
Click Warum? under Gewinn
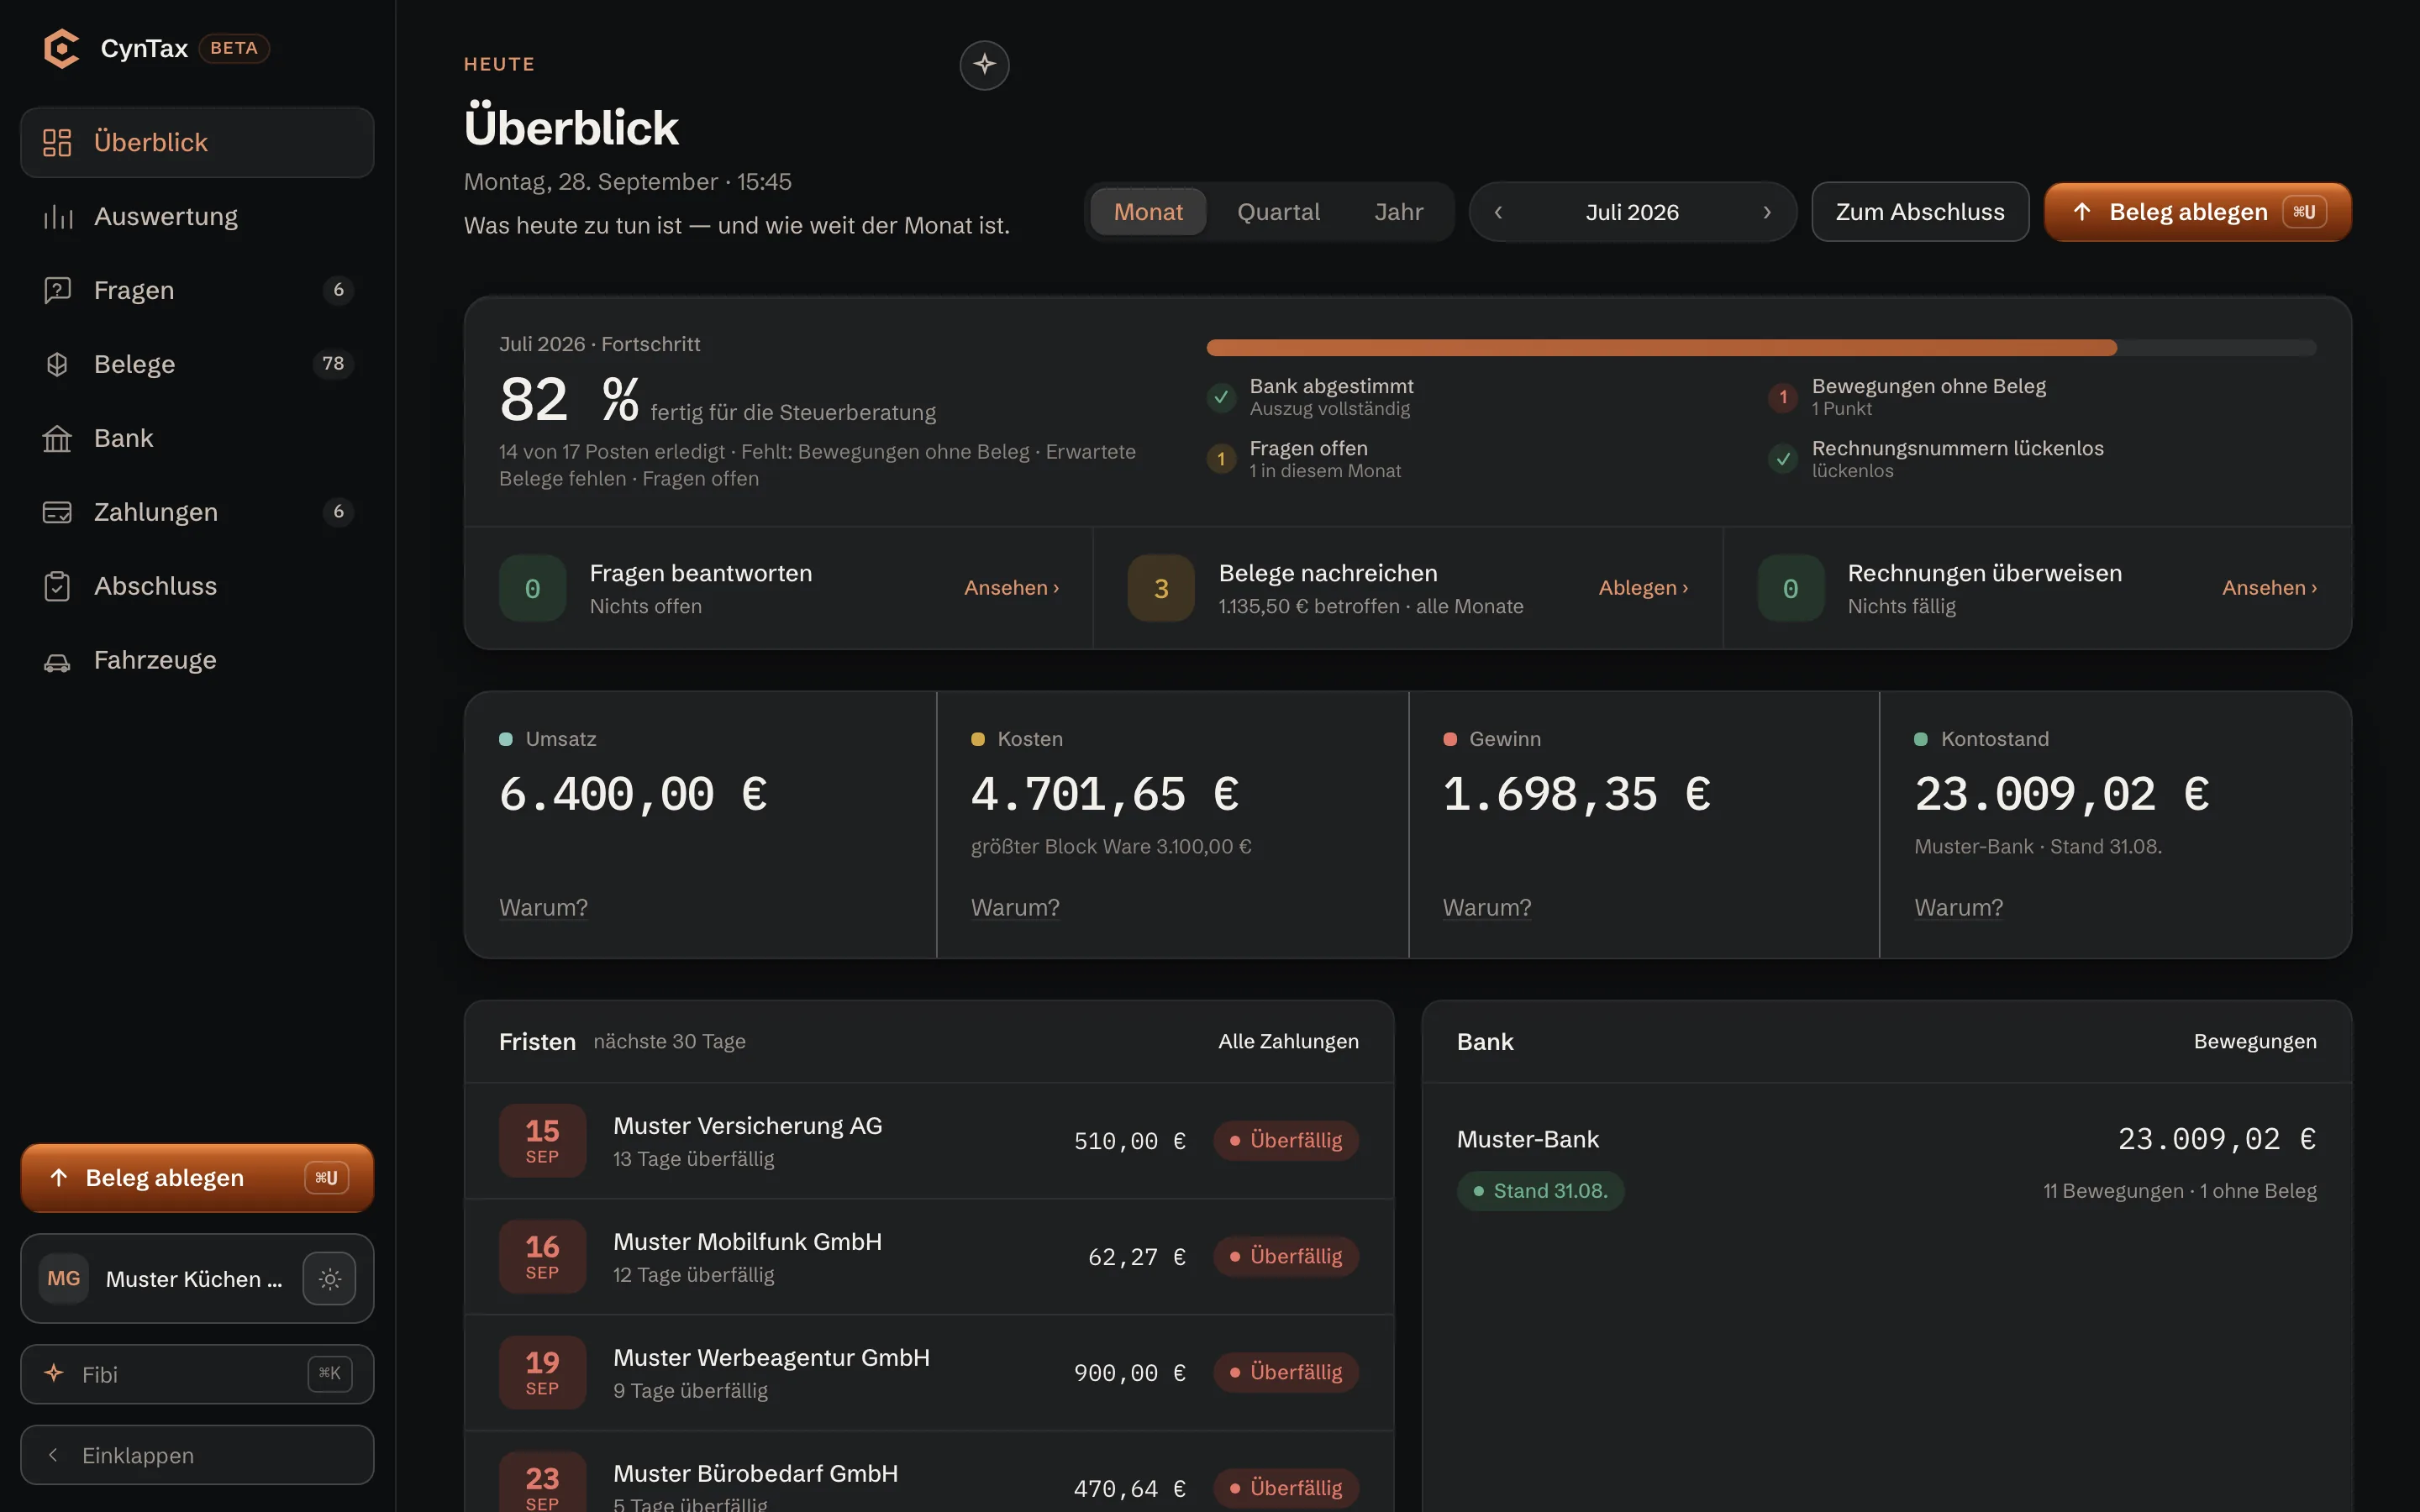(1486, 907)
